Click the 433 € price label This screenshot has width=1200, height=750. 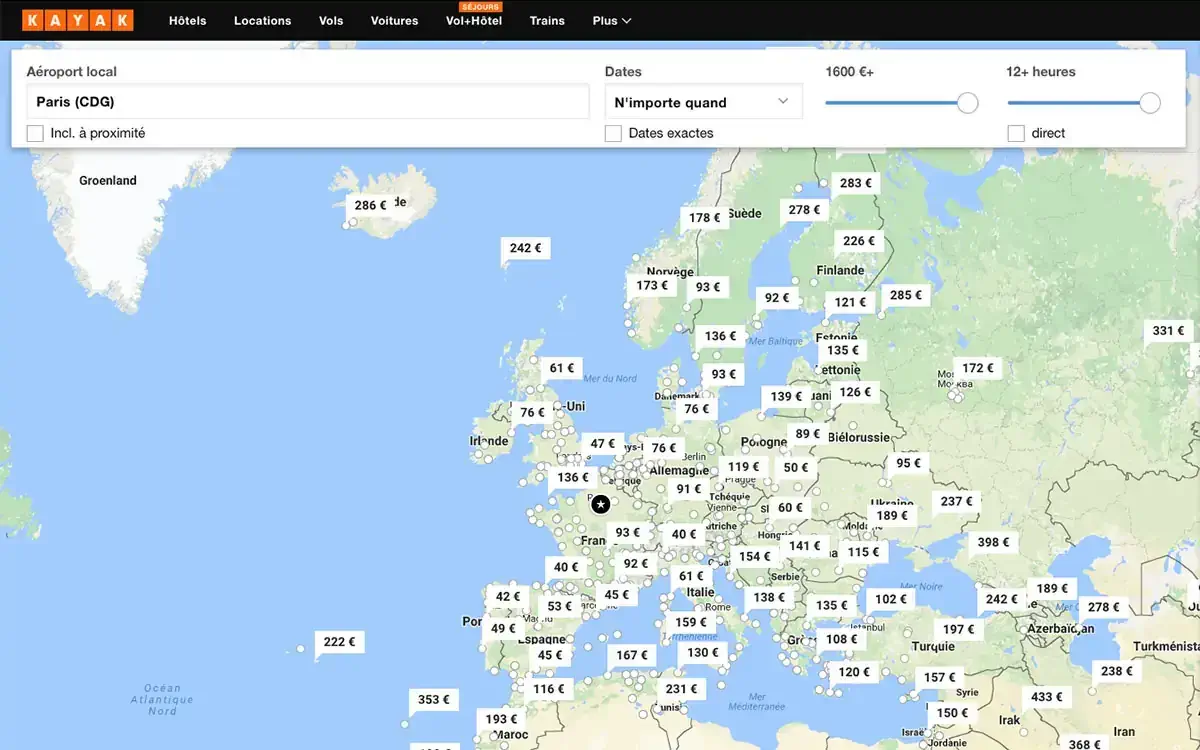point(1047,697)
